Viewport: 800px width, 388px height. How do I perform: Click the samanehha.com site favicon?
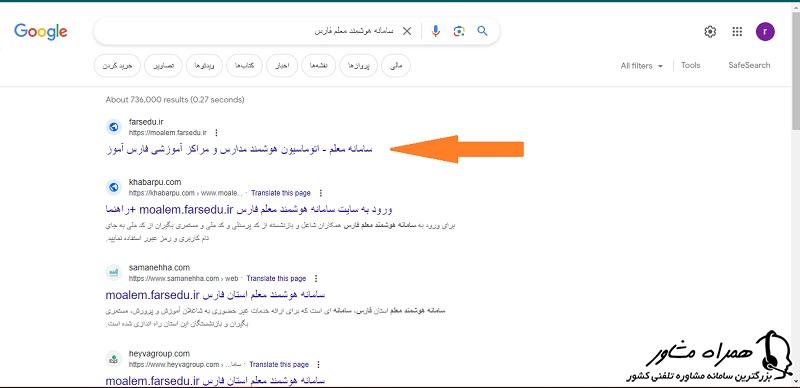(114, 273)
